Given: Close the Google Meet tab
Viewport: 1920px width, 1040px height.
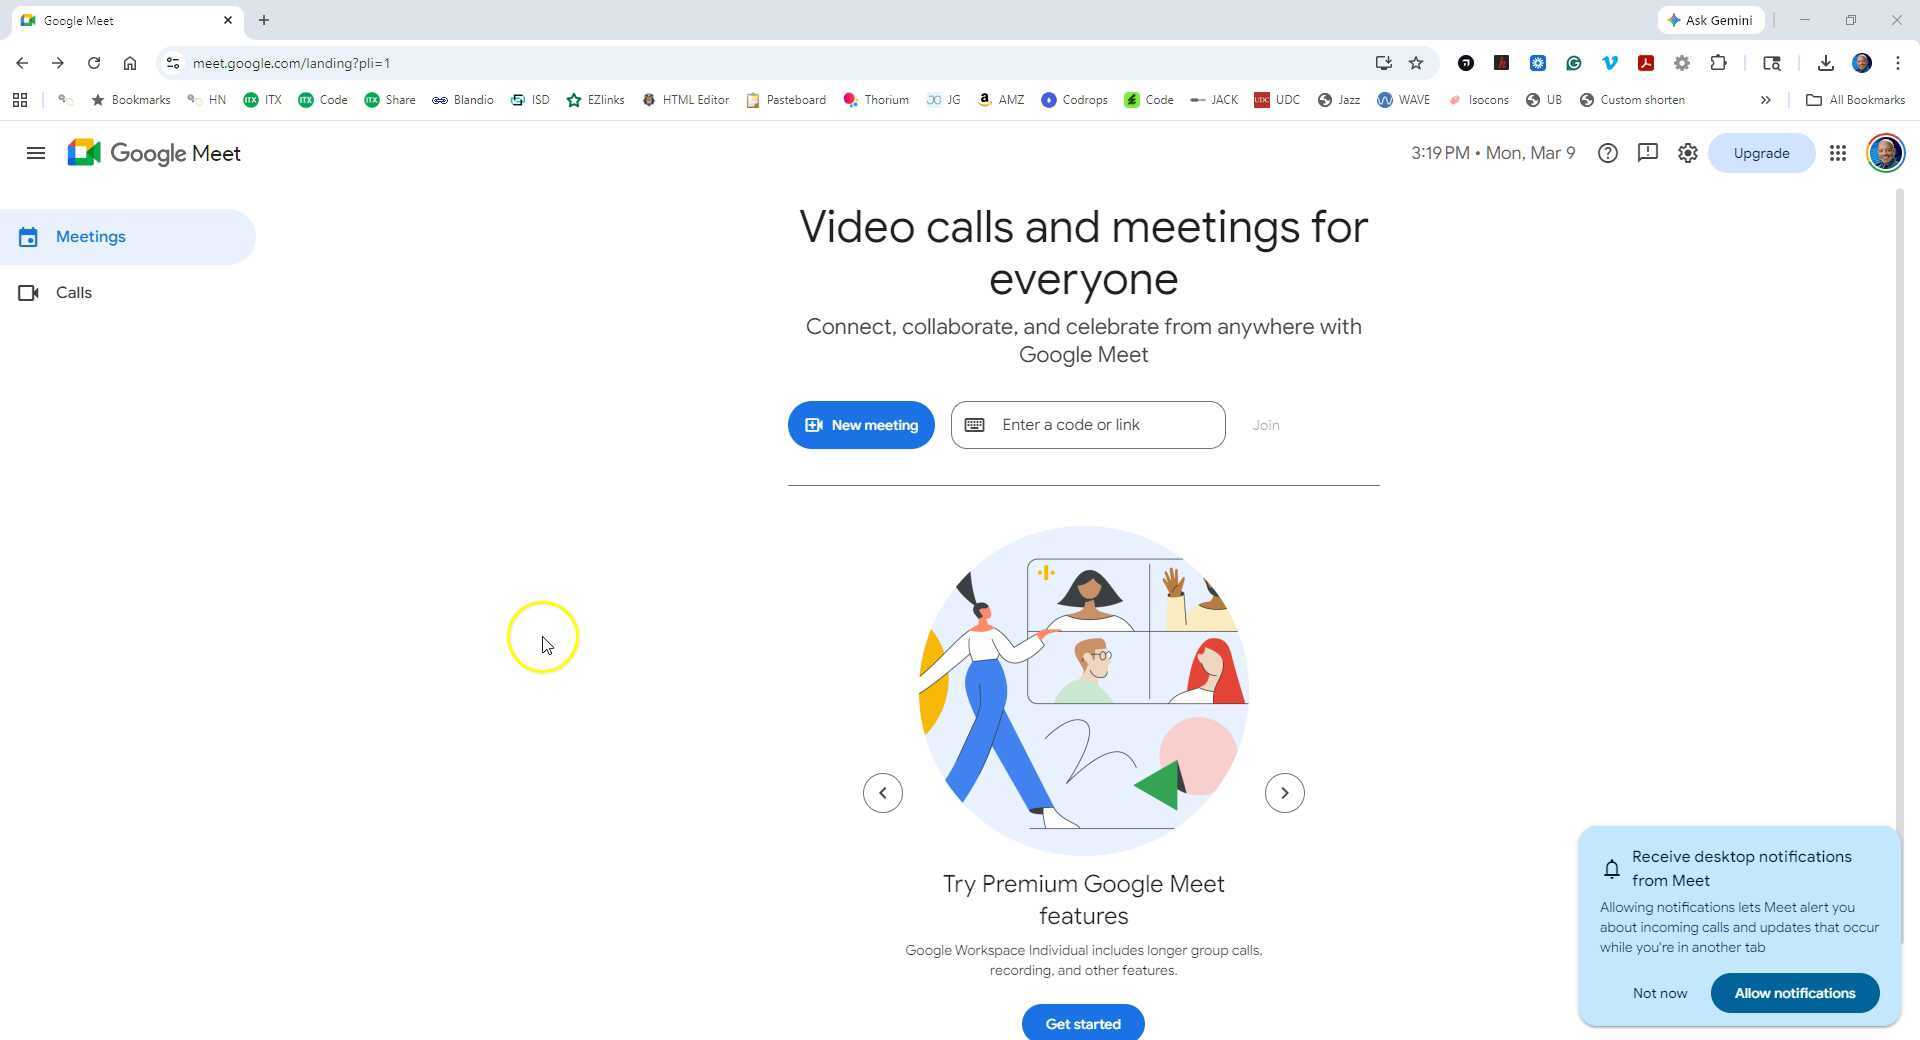Looking at the screenshot, I should coord(228,20).
